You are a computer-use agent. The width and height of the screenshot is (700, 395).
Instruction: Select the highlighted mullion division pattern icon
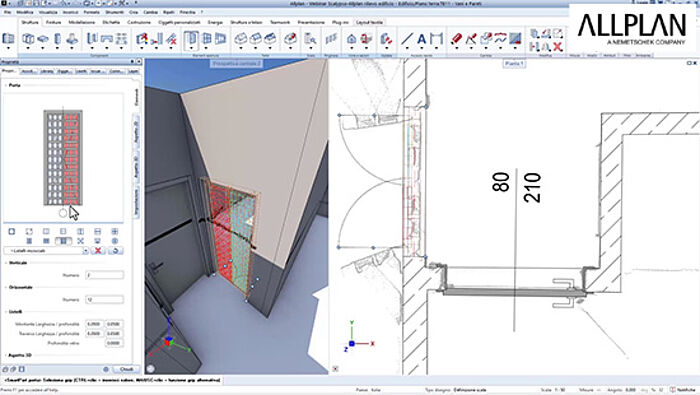click(63, 241)
